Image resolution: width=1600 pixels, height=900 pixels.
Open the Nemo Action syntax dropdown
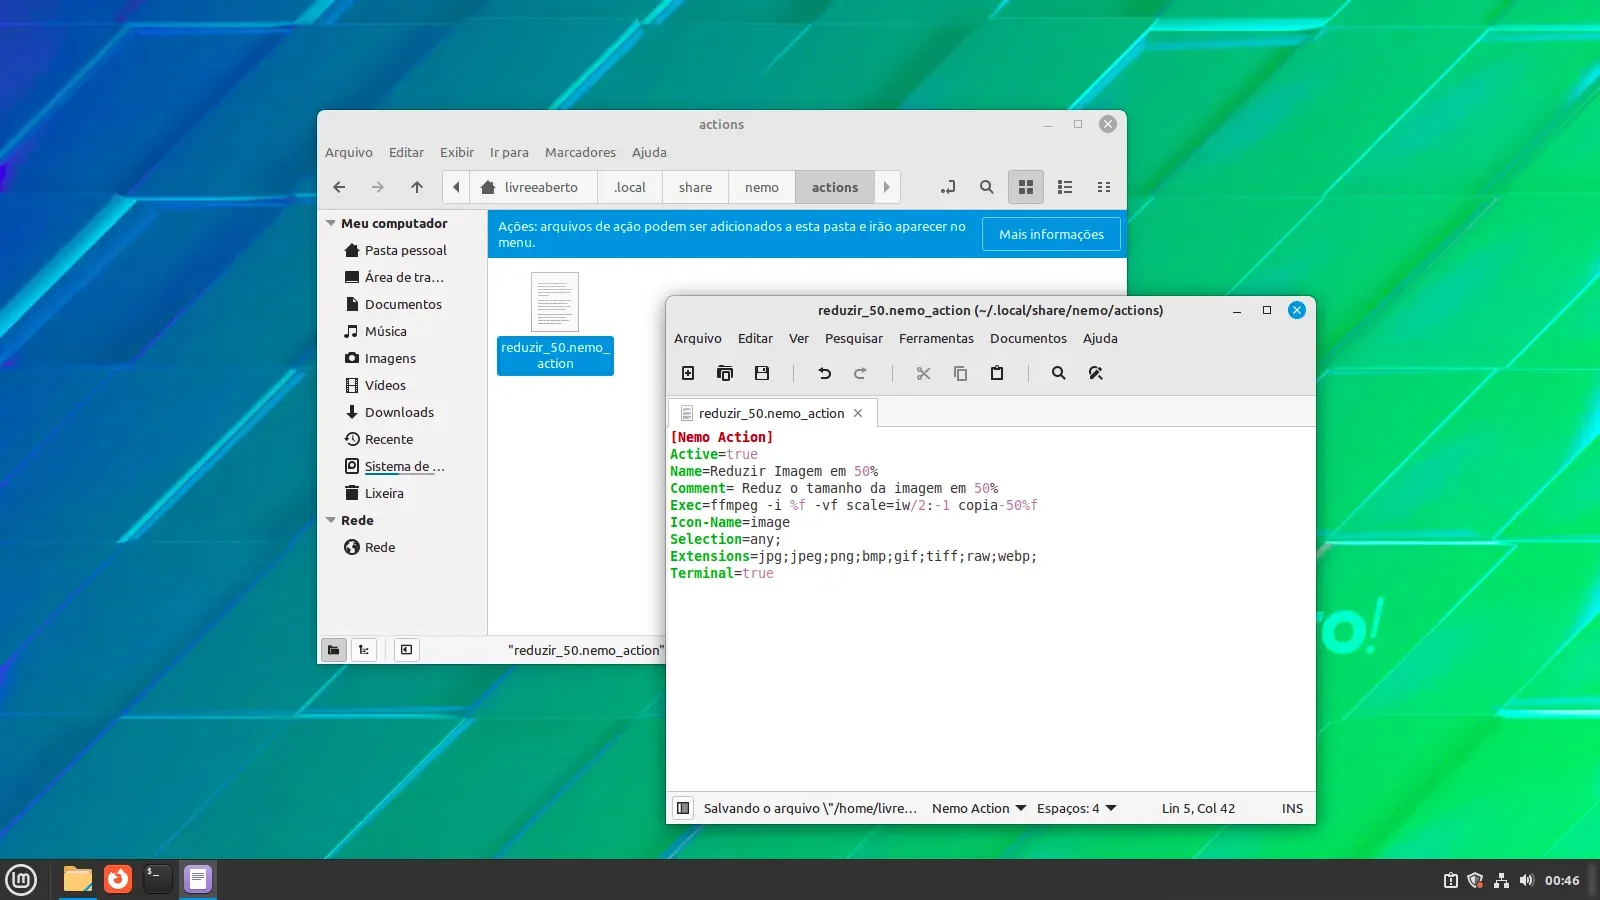click(979, 808)
